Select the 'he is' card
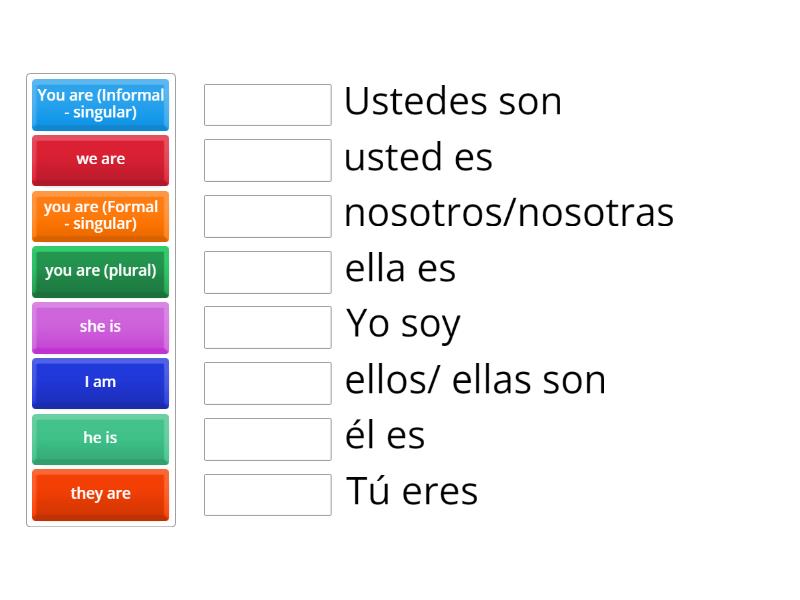 (x=100, y=438)
